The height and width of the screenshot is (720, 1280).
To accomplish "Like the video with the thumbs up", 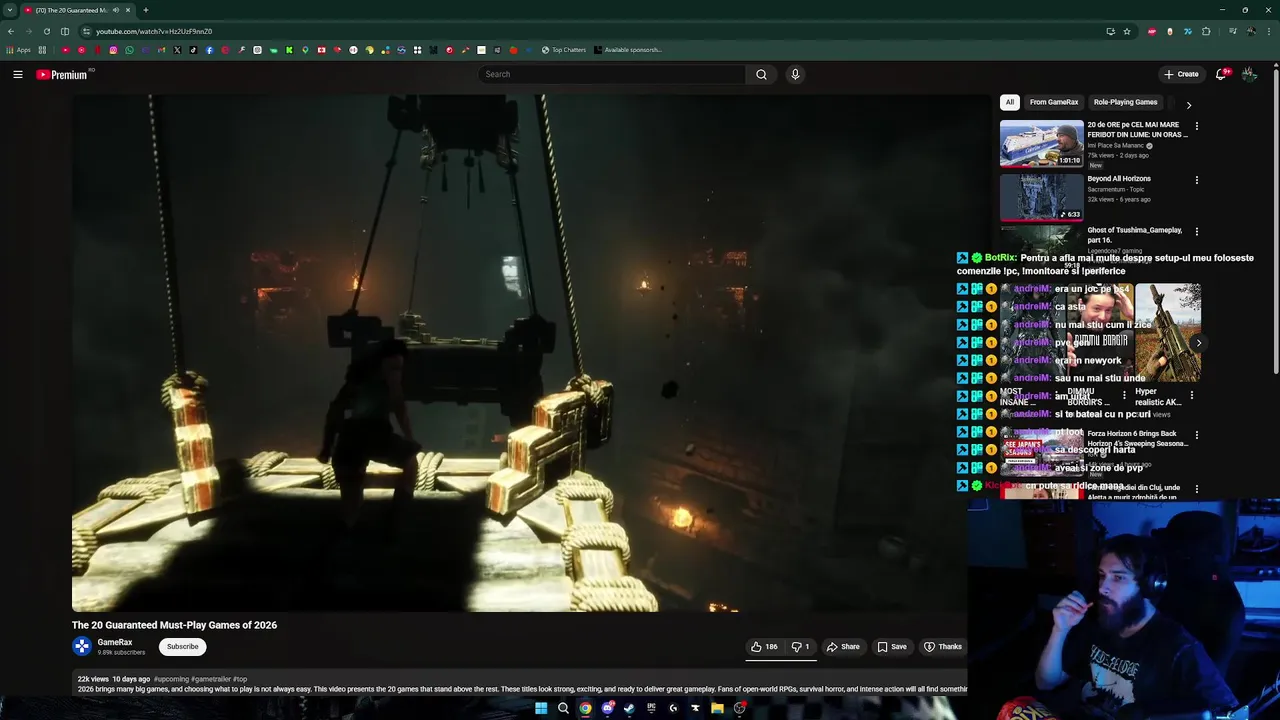I will 764,647.
